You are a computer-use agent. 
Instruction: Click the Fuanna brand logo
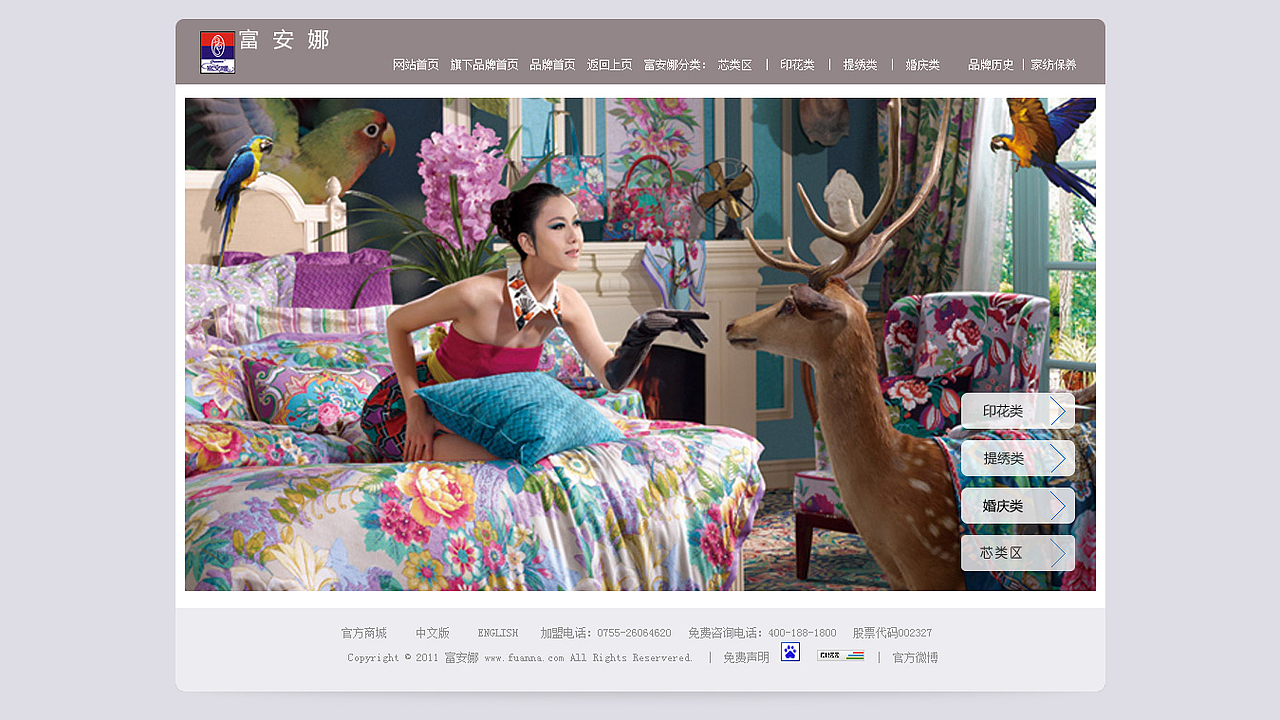click(x=217, y=52)
